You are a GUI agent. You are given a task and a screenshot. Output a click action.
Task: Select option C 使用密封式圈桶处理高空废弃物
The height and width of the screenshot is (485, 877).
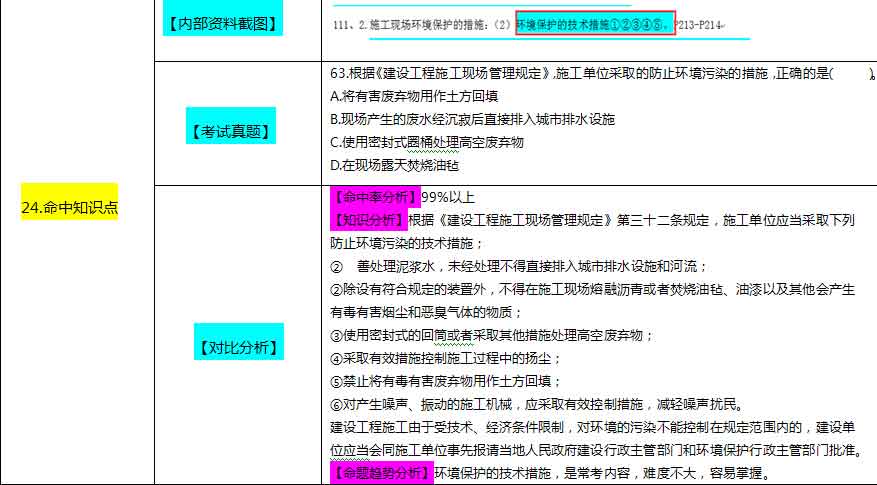[x=426, y=142]
